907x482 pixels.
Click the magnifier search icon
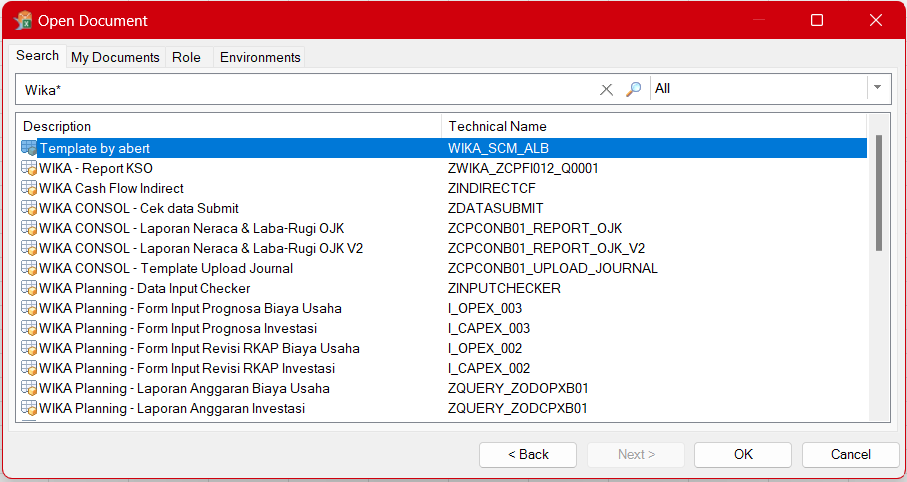pos(633,89)
